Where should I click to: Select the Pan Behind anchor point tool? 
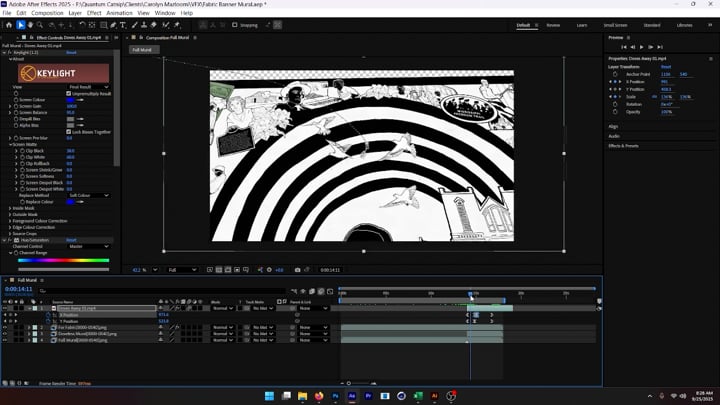[x=92, y=25]
